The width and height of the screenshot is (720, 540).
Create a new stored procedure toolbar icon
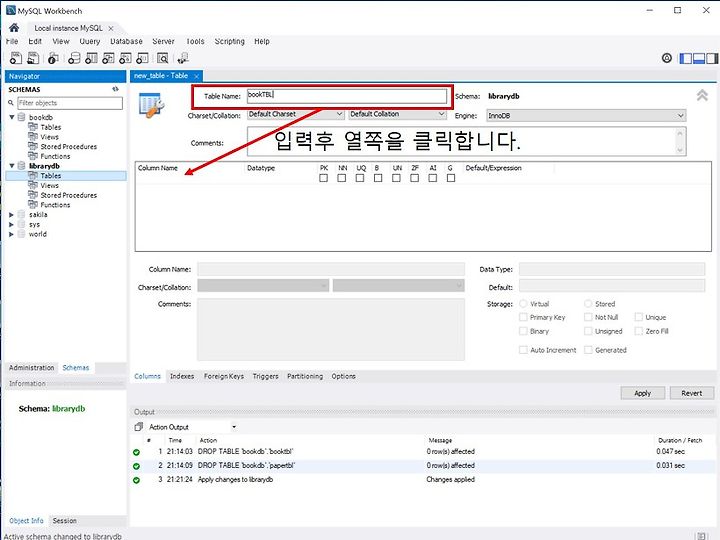click(x=125, y=58)
